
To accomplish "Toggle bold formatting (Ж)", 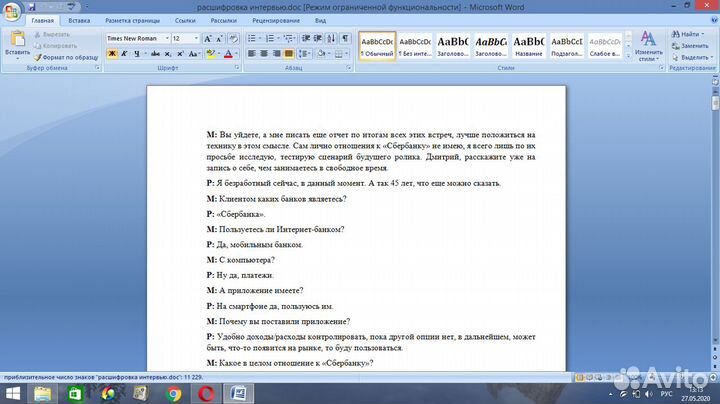I will click(111, 54).
